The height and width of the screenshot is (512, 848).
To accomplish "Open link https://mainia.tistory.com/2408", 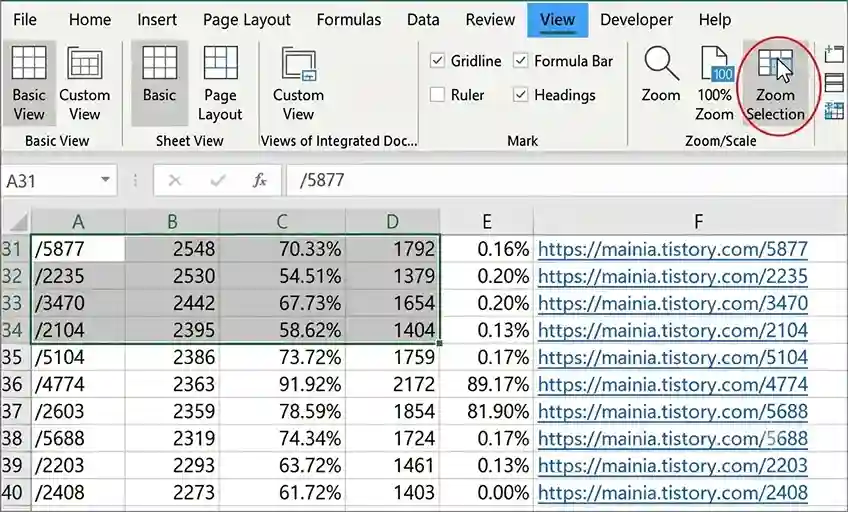I will tap(672, 493).
